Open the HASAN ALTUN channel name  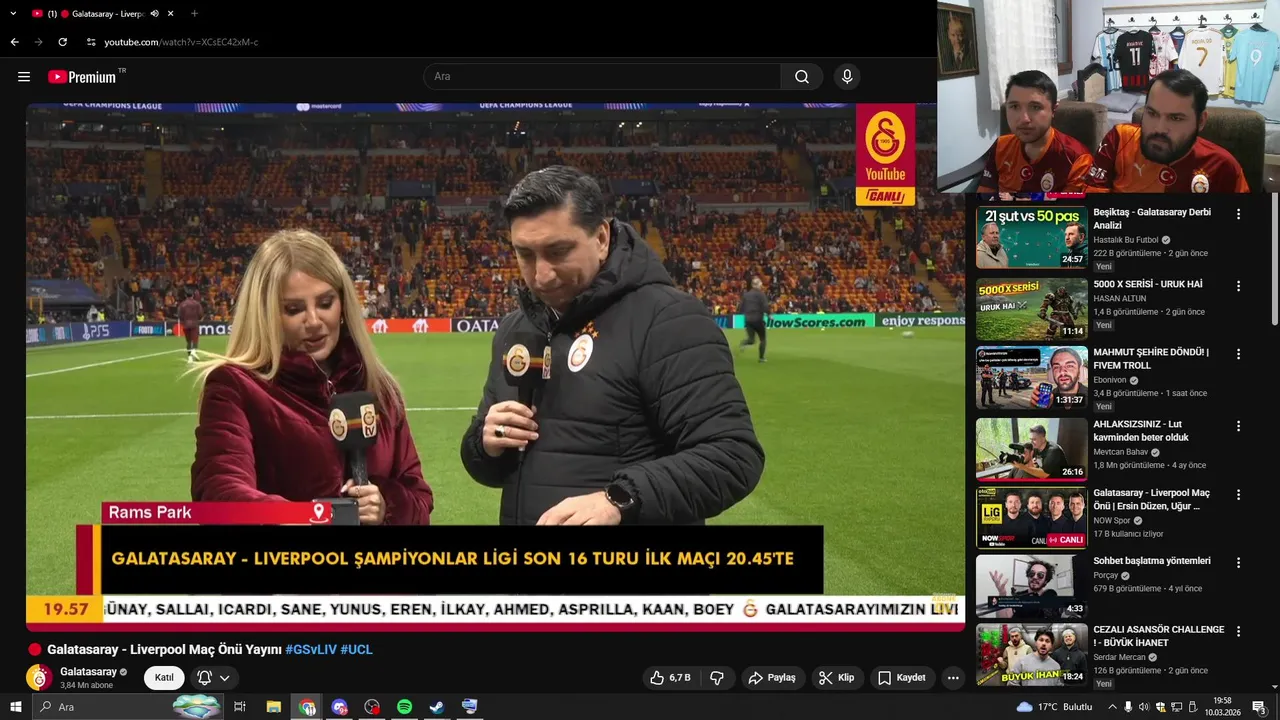coord(1120,298)
